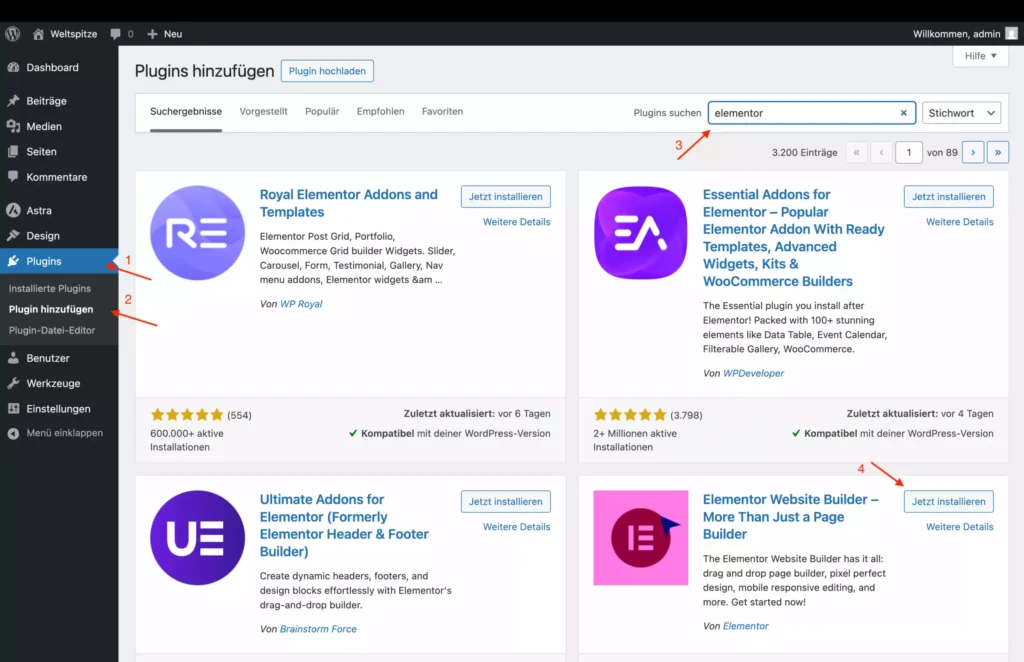Click Elementor Website Builder logo
Viewport: 1024px width, 662px height.
(x=641, y=538)
